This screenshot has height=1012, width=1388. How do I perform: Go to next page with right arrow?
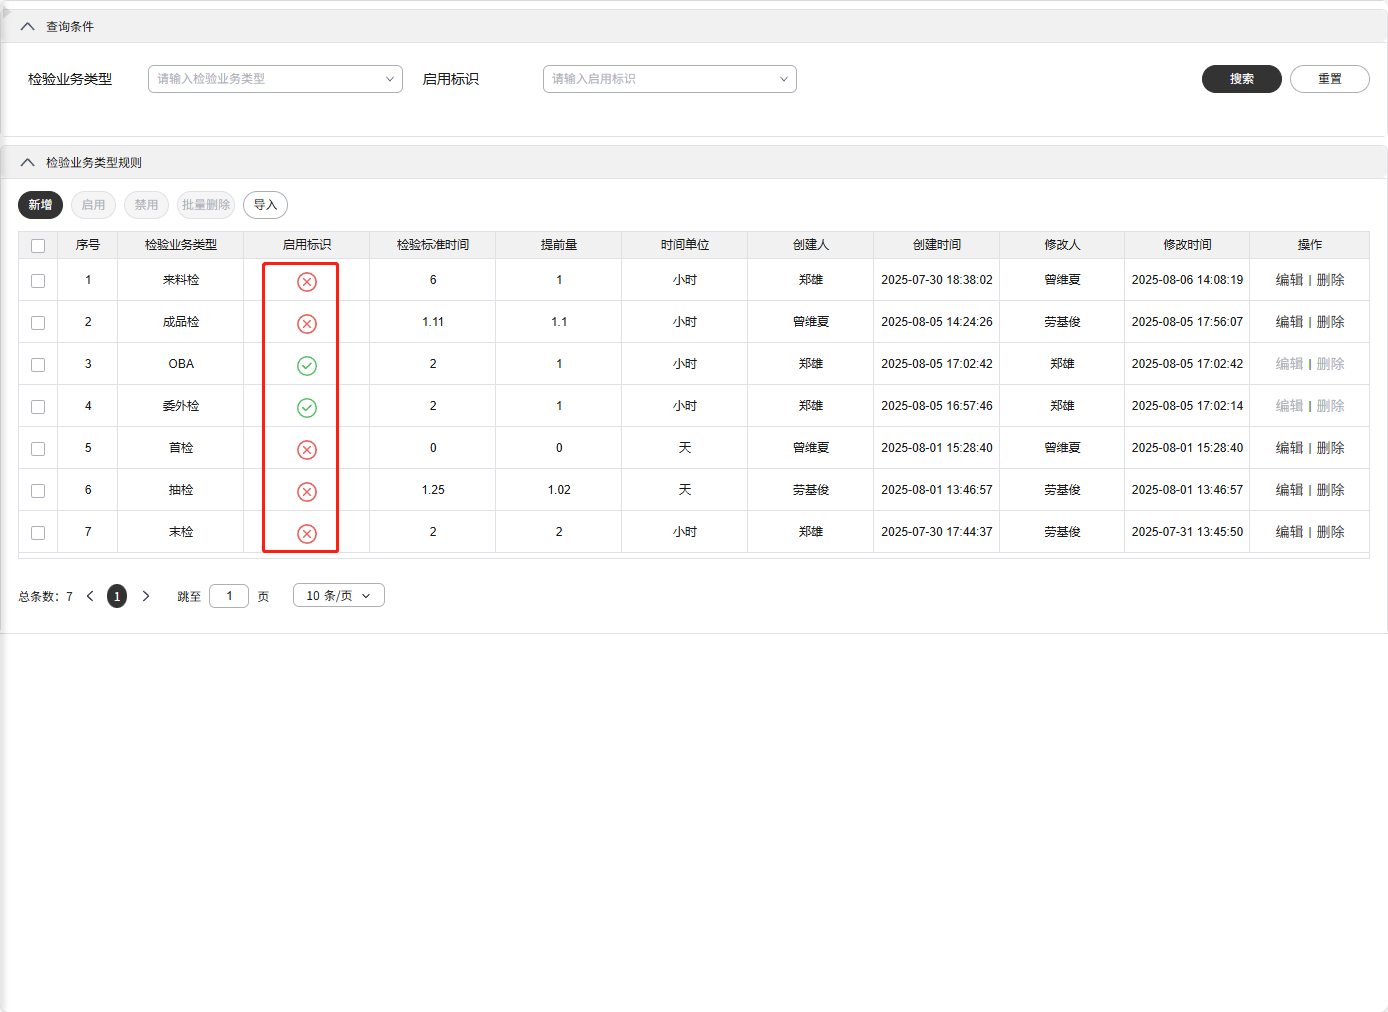(146, 596)
